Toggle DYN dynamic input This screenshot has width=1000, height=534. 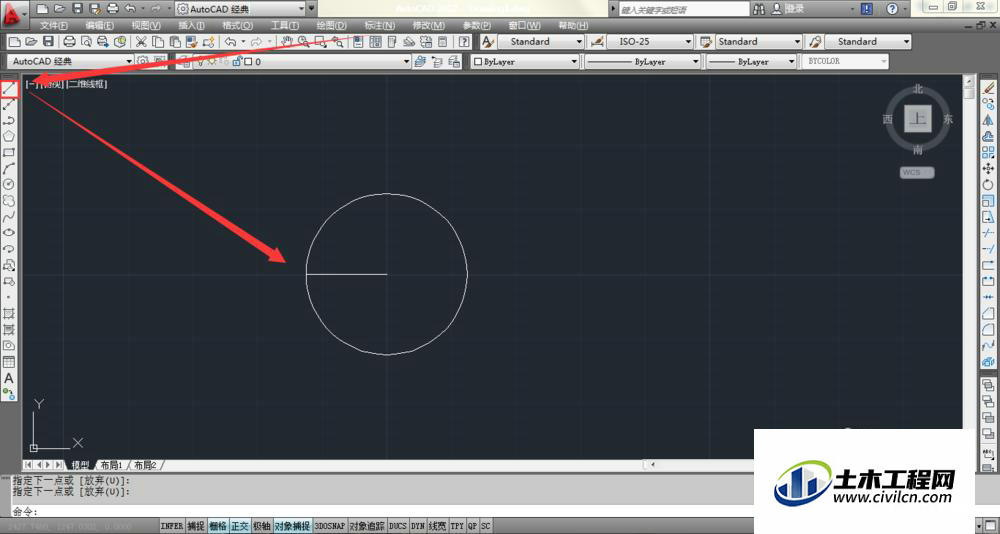point(418,526)
